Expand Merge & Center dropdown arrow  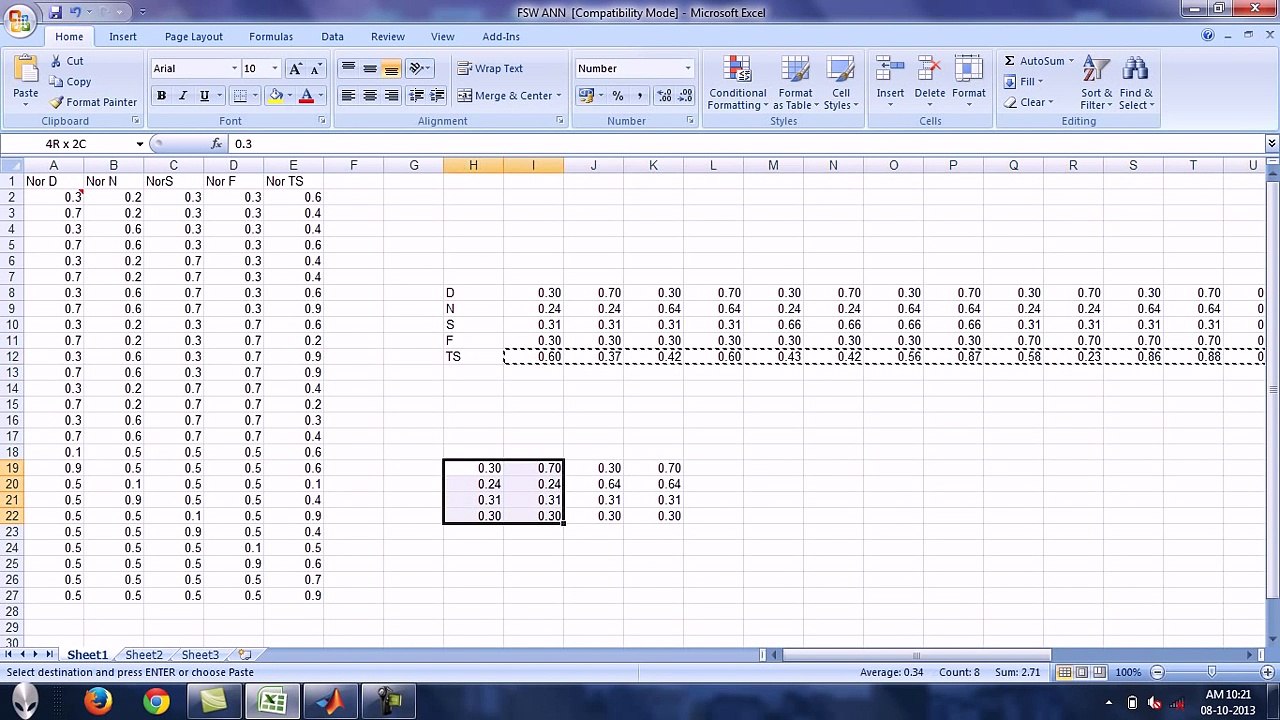pyautogui.click(x=558, y=96)
